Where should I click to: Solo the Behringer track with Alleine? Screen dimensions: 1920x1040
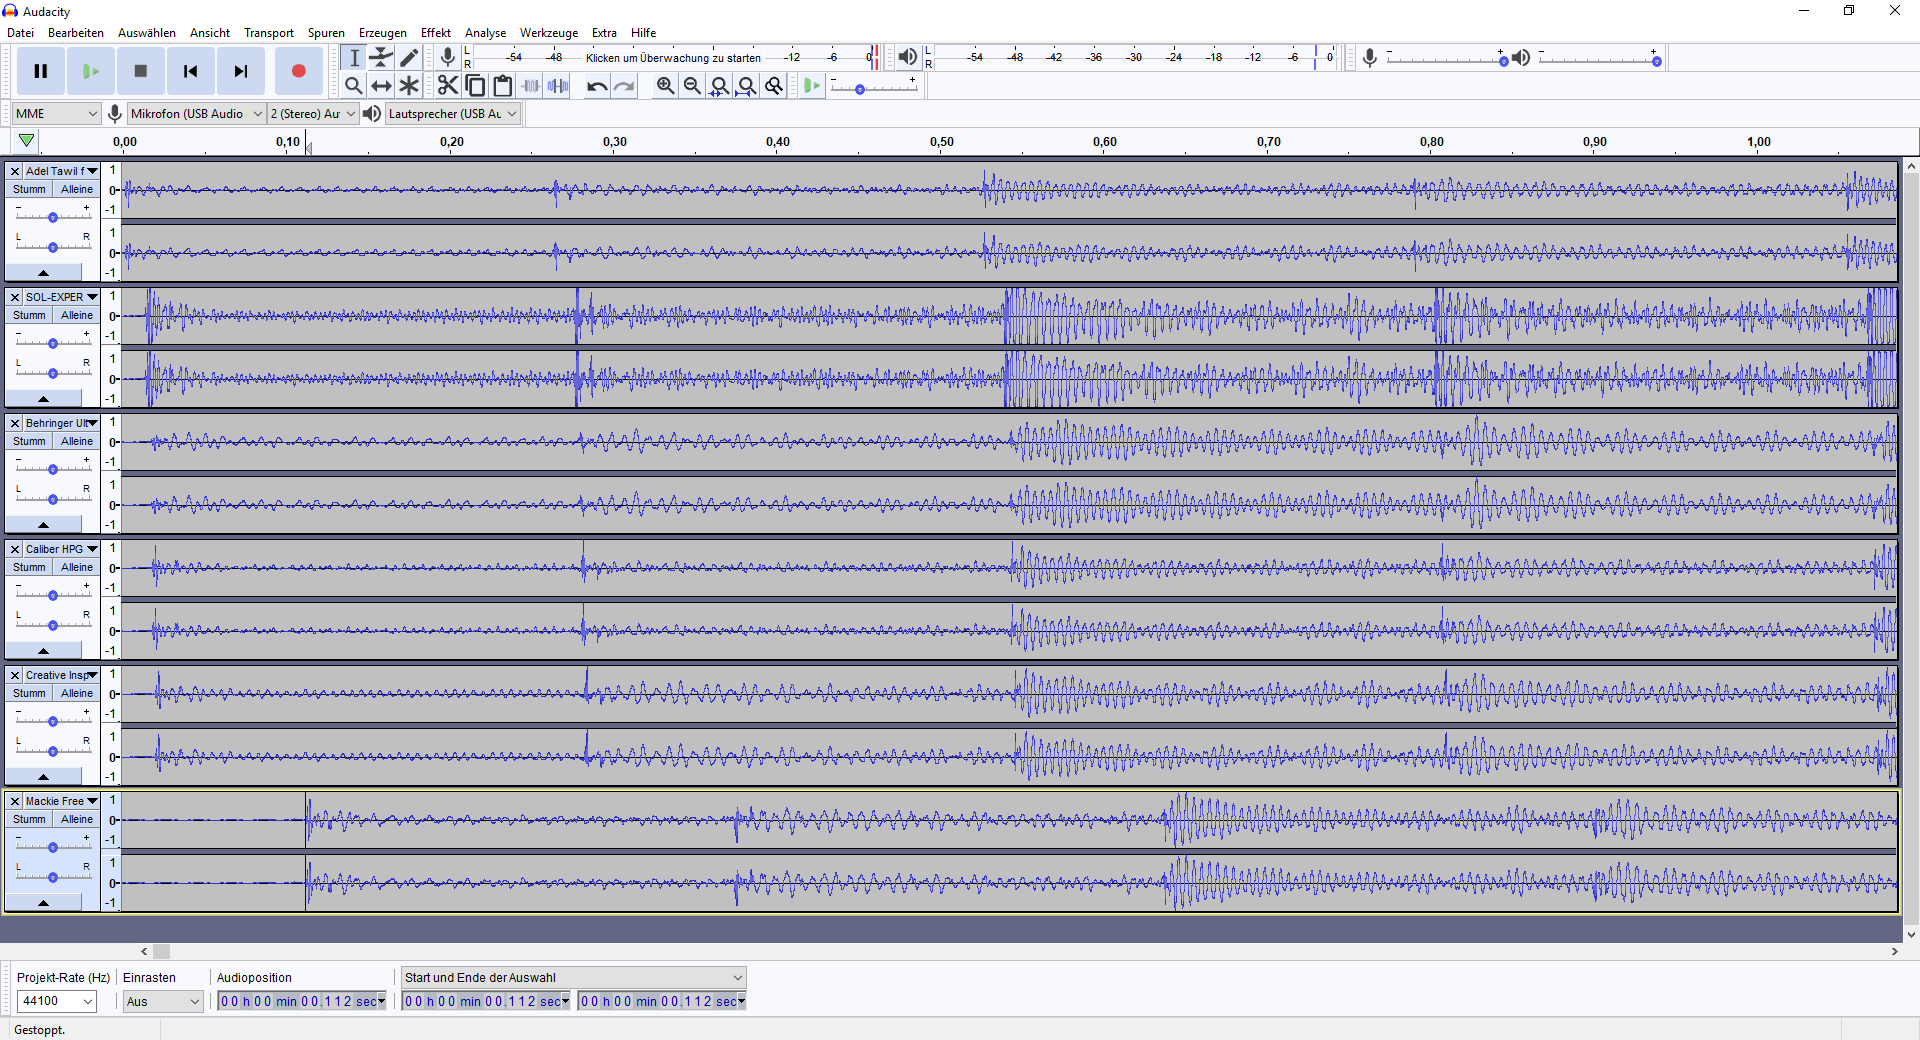click(x=77, y=441)
